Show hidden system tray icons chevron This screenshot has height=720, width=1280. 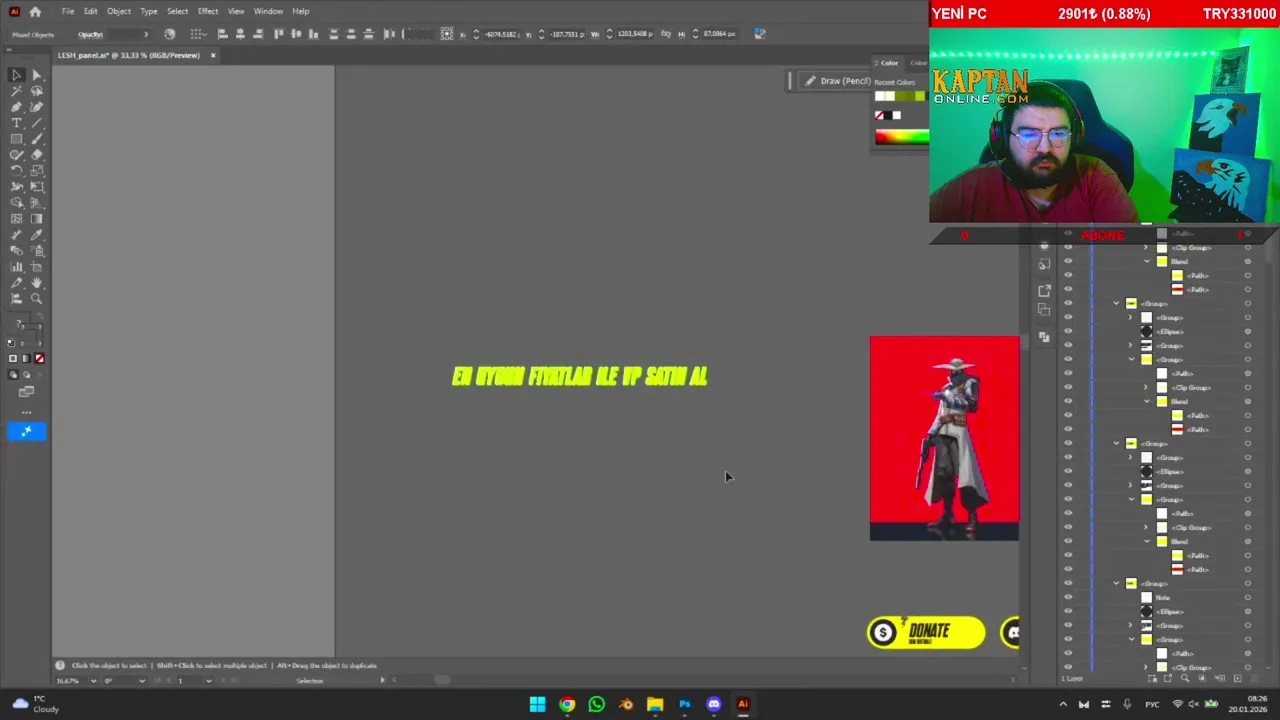tap(1063, 704)
